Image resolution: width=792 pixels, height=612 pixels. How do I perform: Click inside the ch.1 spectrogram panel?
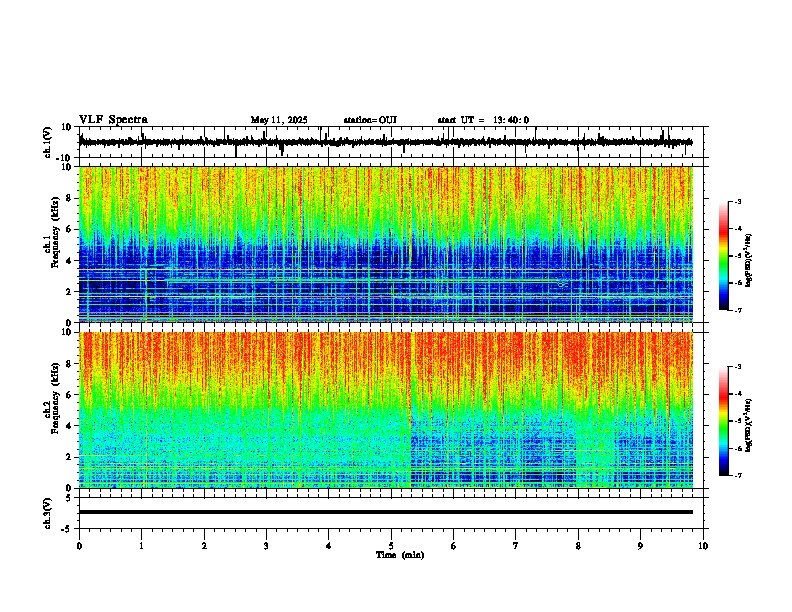point(386,244)
